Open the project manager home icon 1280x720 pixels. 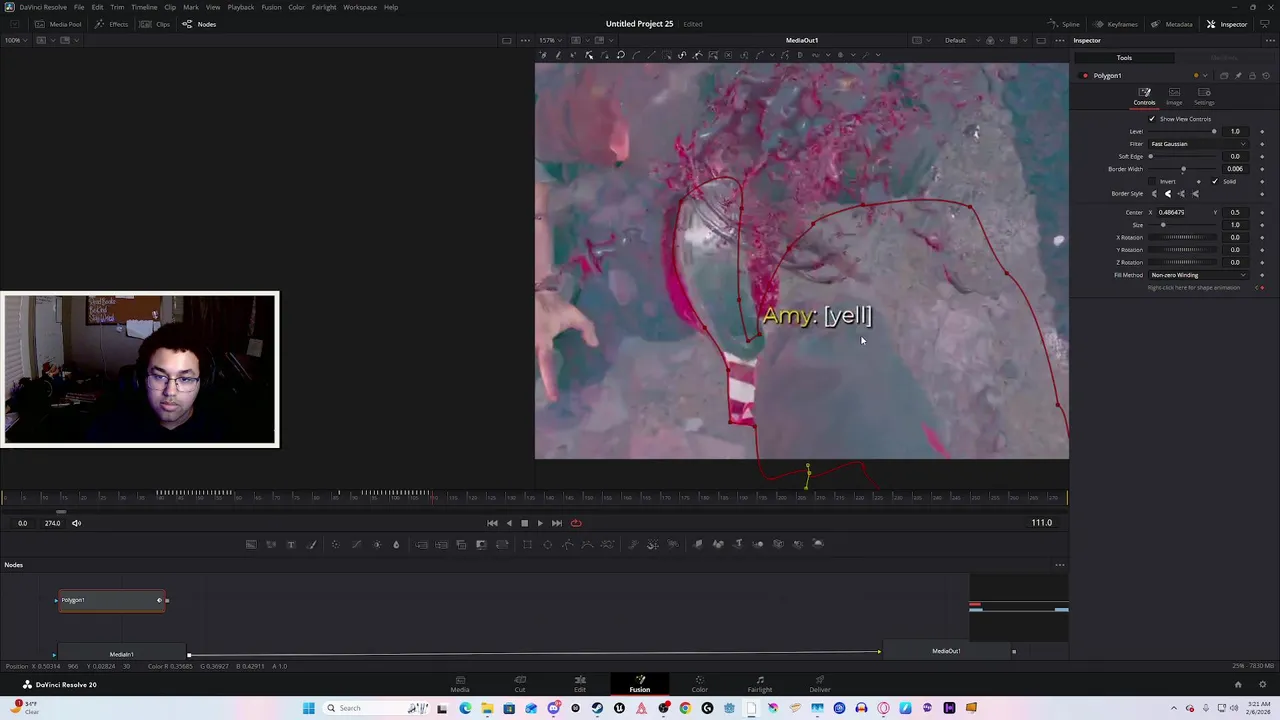pyautogui.click(x=1238, y=685)
